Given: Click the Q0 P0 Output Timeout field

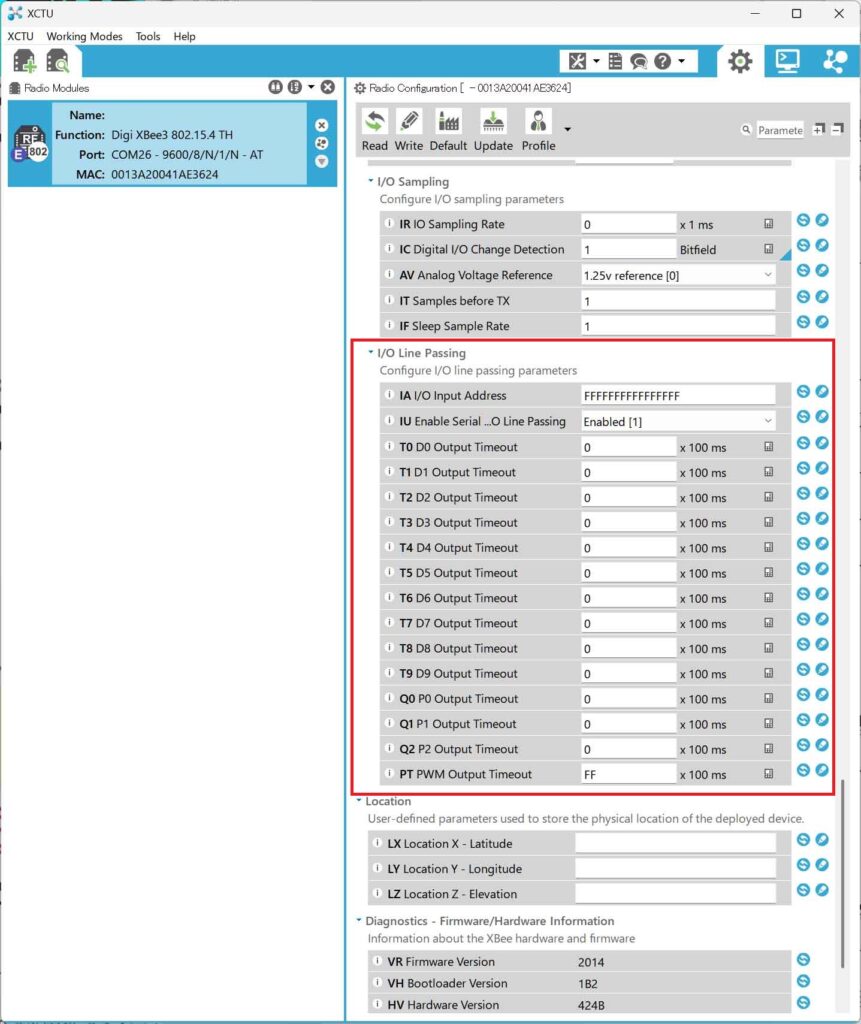Looking at the screenshot, I should (x=628, y=699).
